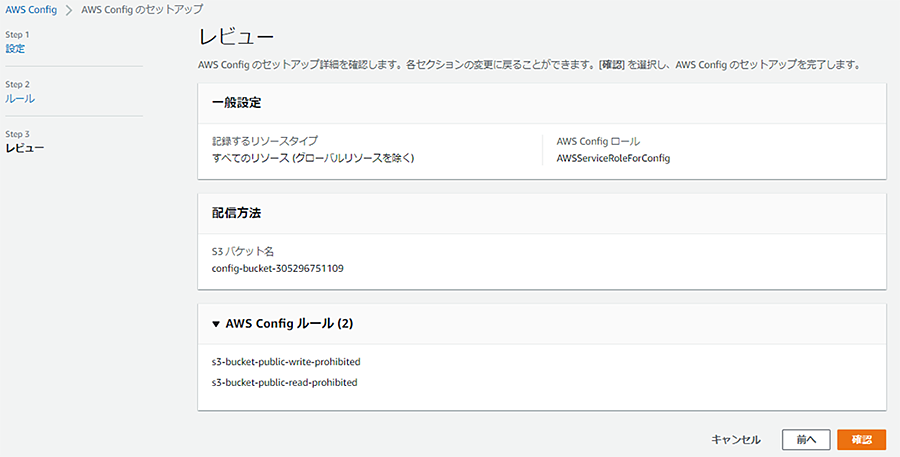900x457 pixels.
Task: Cancel setup with the キャンセル button
Action: [x=736, y=439]
